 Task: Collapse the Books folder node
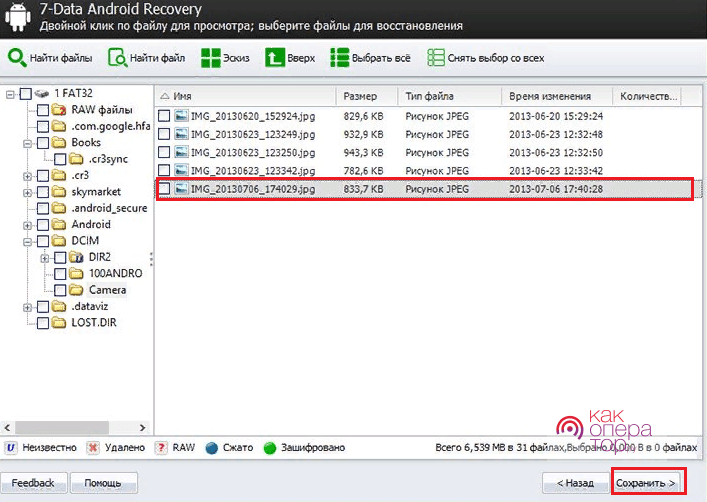(x=28, y=143)
